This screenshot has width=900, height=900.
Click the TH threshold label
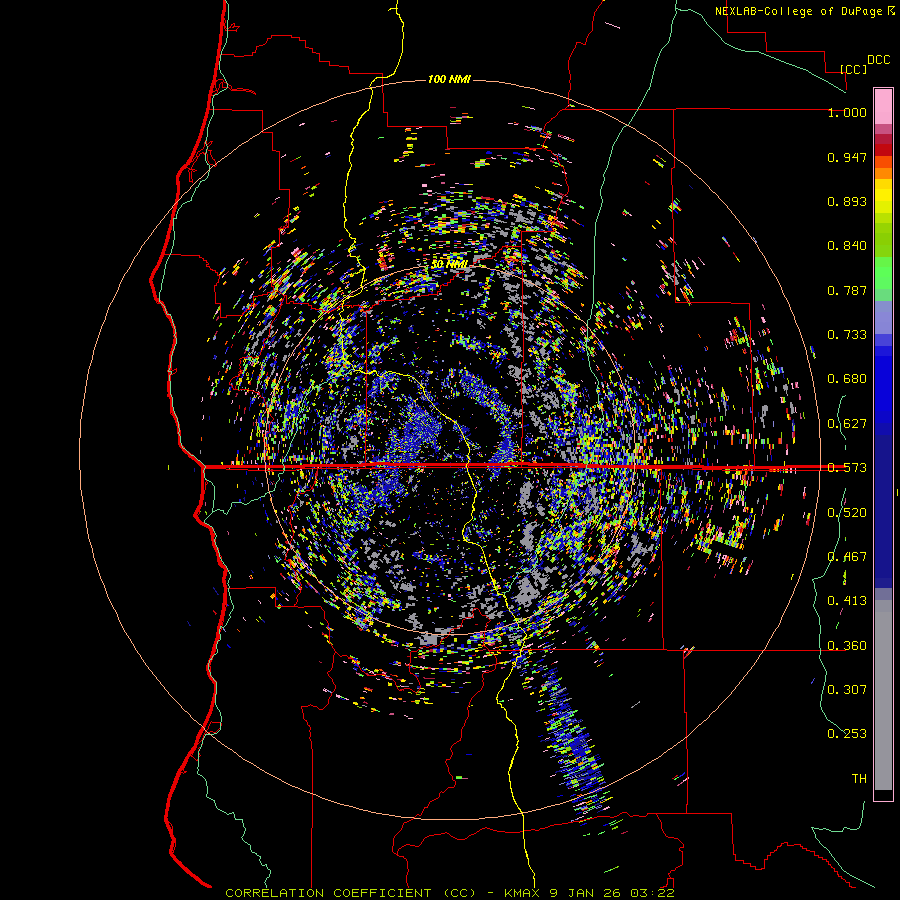[x=859, y=779]
